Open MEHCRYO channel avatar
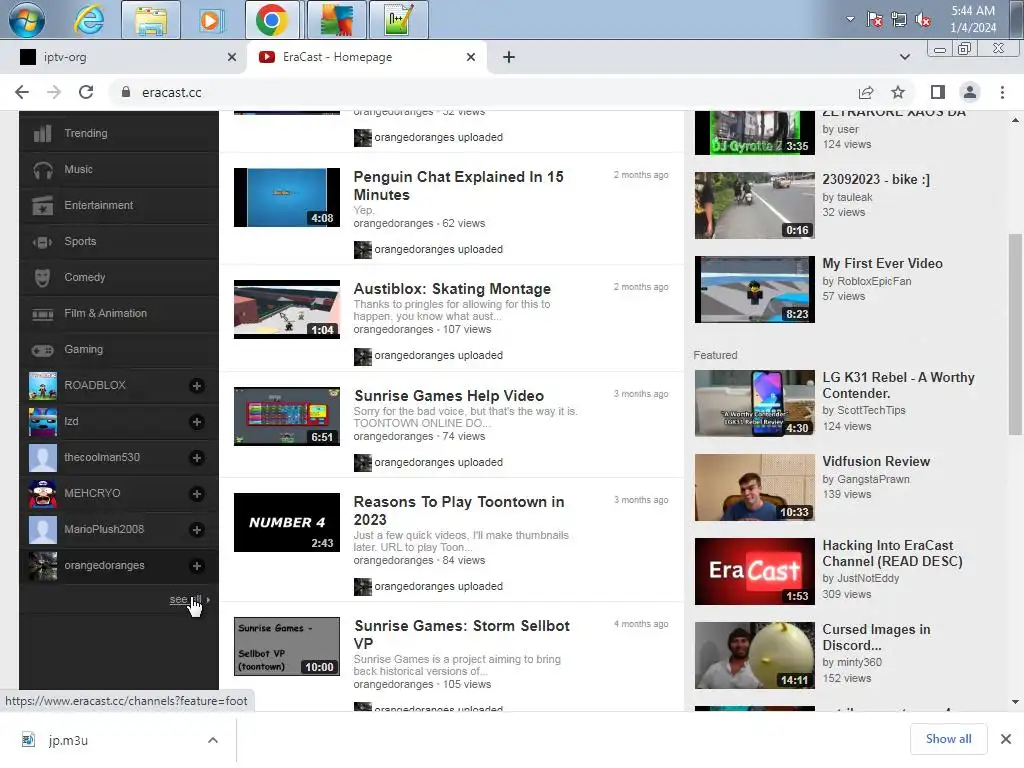Image resolution: width=1024 pixels, height=768 pixels. pyautogui.click(x=43, y=493)
